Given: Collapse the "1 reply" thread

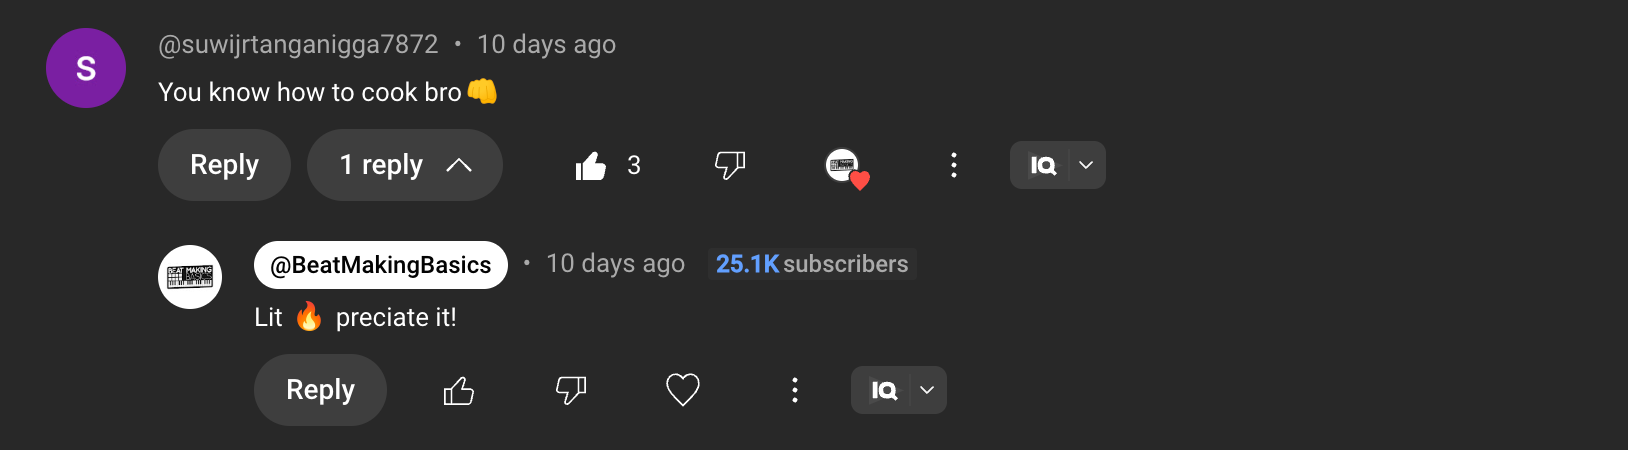Looking at the screenshot, I should (x=405, y=165).
